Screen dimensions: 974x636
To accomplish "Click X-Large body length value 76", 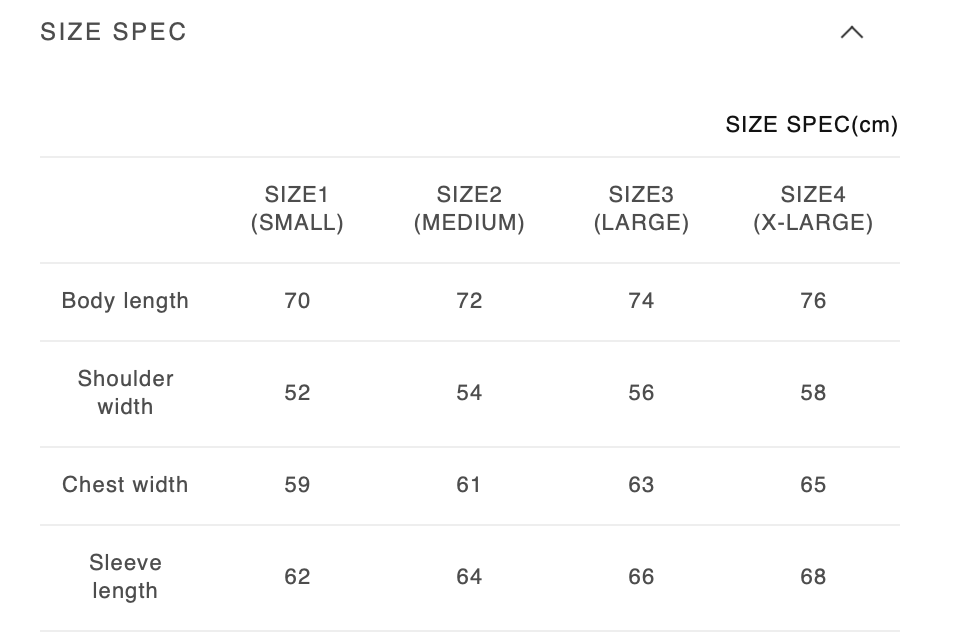I will [813, 301].
